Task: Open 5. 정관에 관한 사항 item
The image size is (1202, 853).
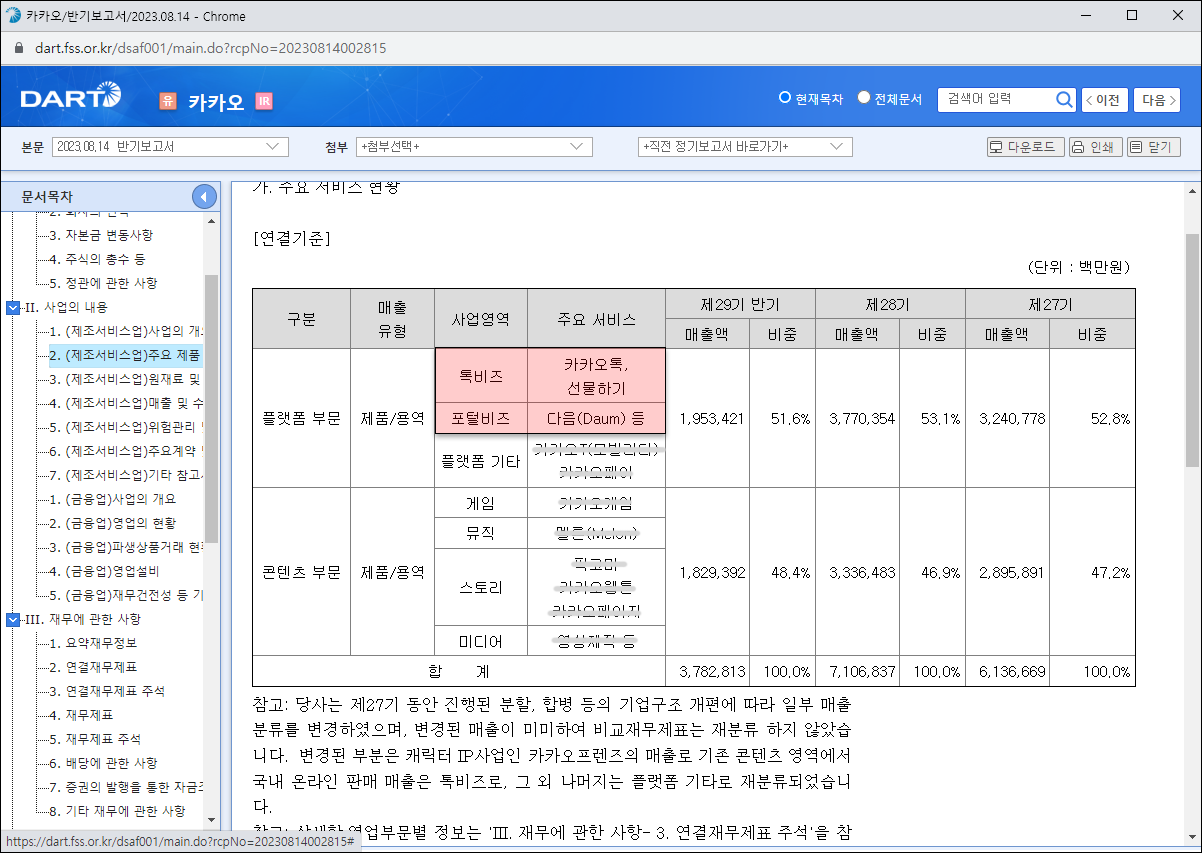Action: coord(103,283)
